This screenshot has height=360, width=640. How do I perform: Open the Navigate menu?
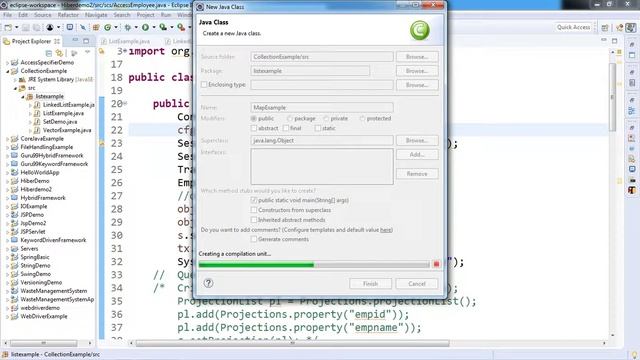pos(96,15)
